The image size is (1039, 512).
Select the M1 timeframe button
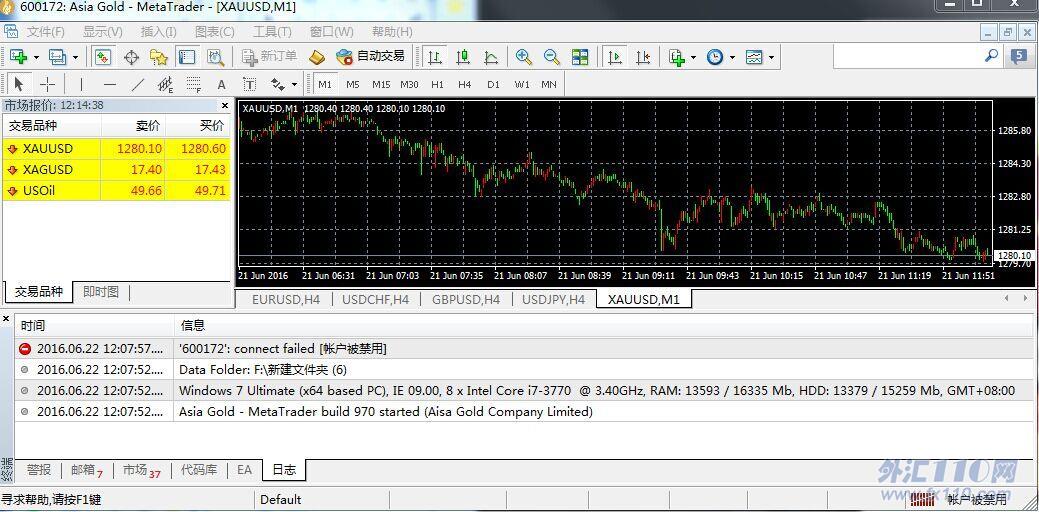tap(325, 85)
